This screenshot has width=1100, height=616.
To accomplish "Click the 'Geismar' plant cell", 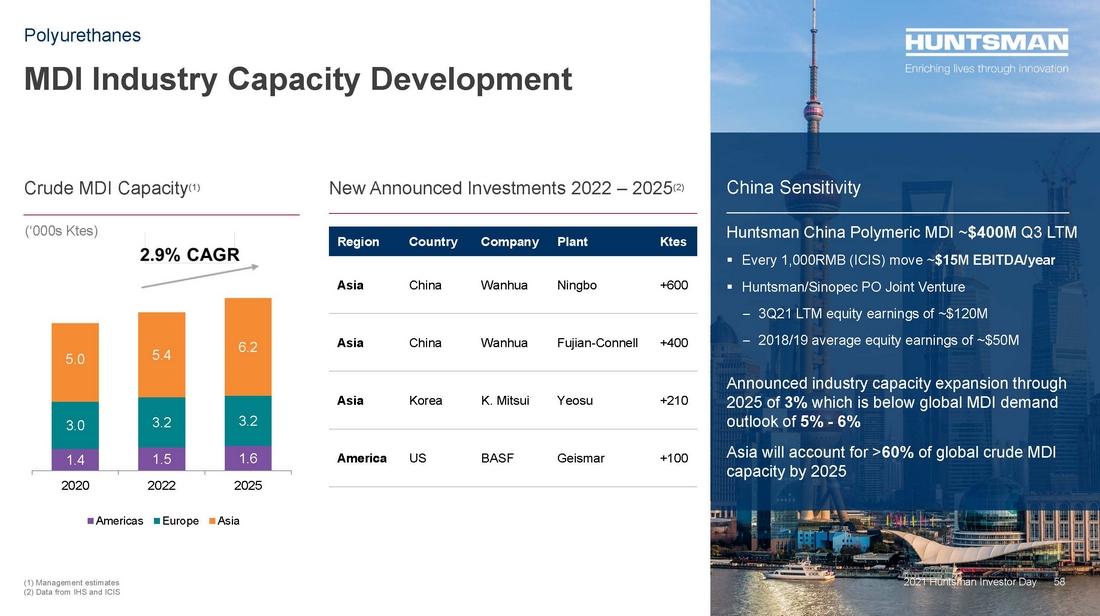I will click(x=581, y=458).
